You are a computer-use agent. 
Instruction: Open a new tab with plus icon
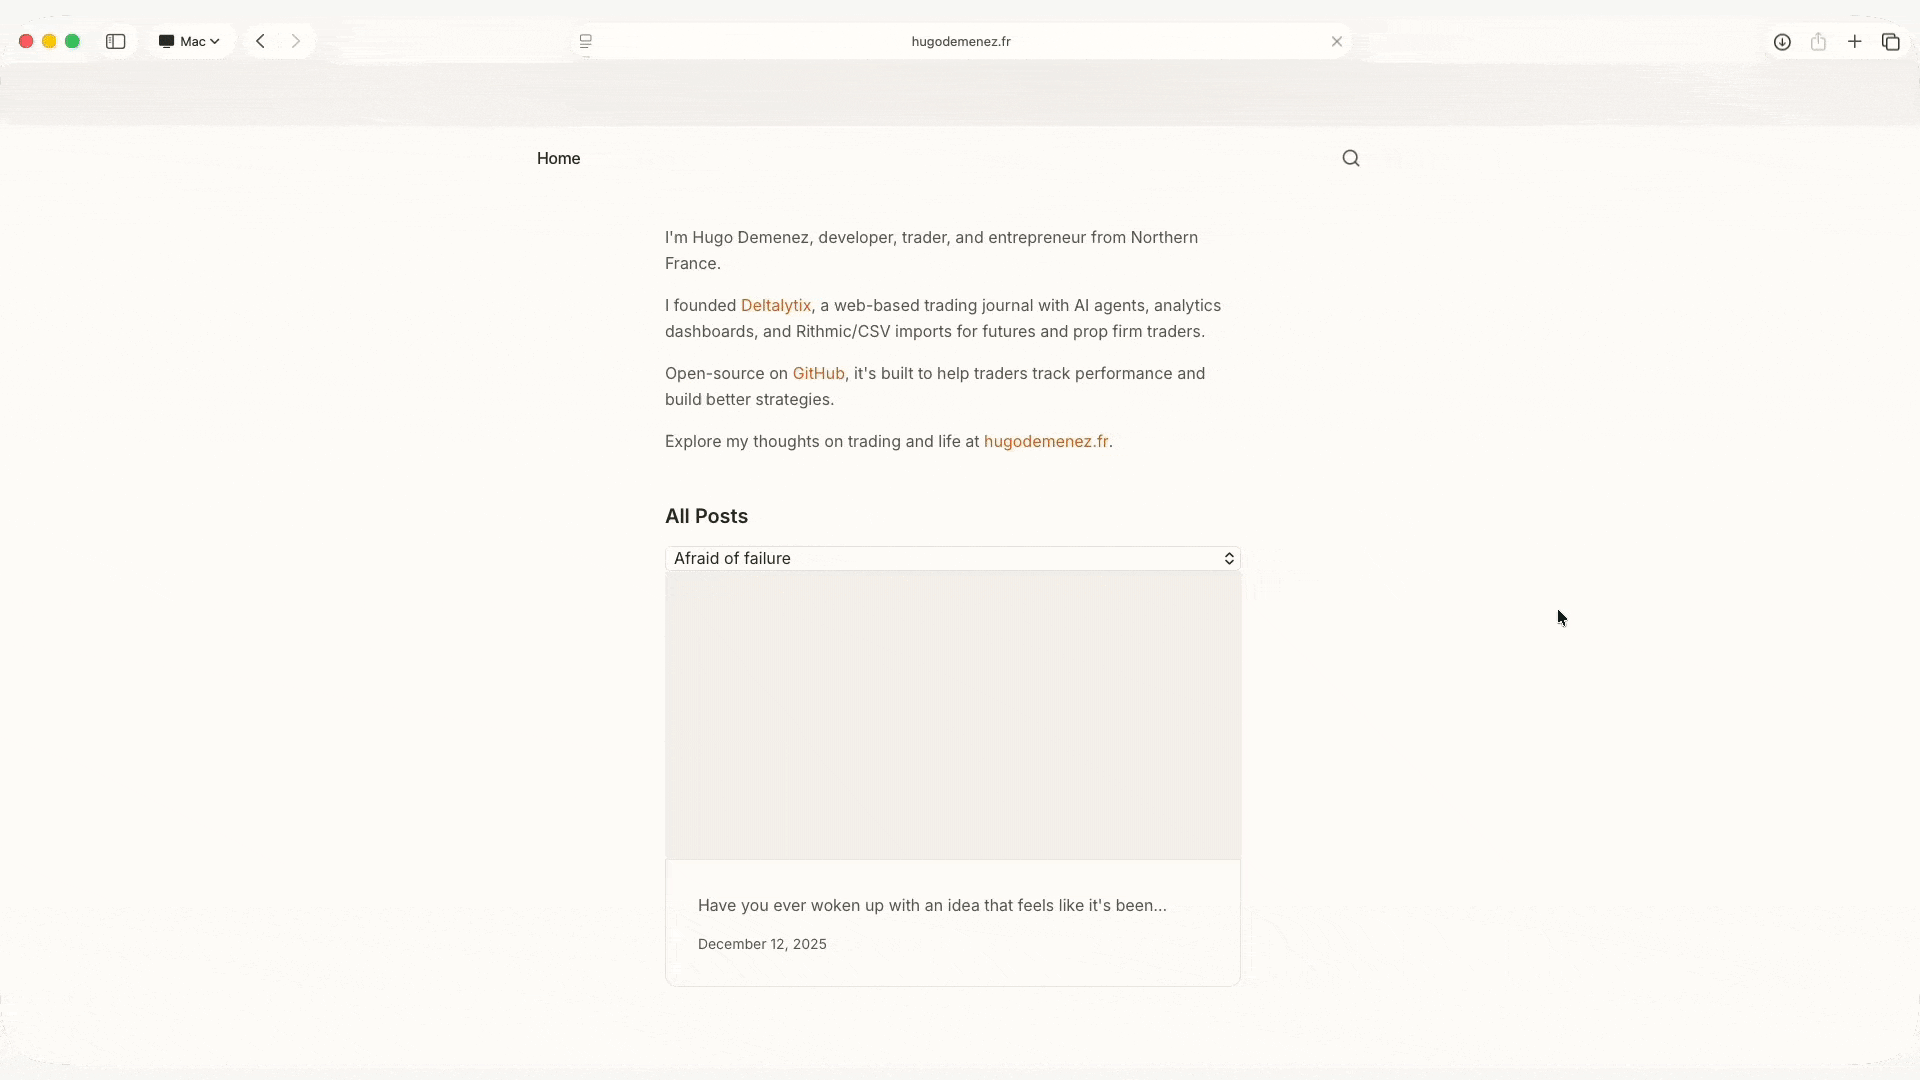1855,41
